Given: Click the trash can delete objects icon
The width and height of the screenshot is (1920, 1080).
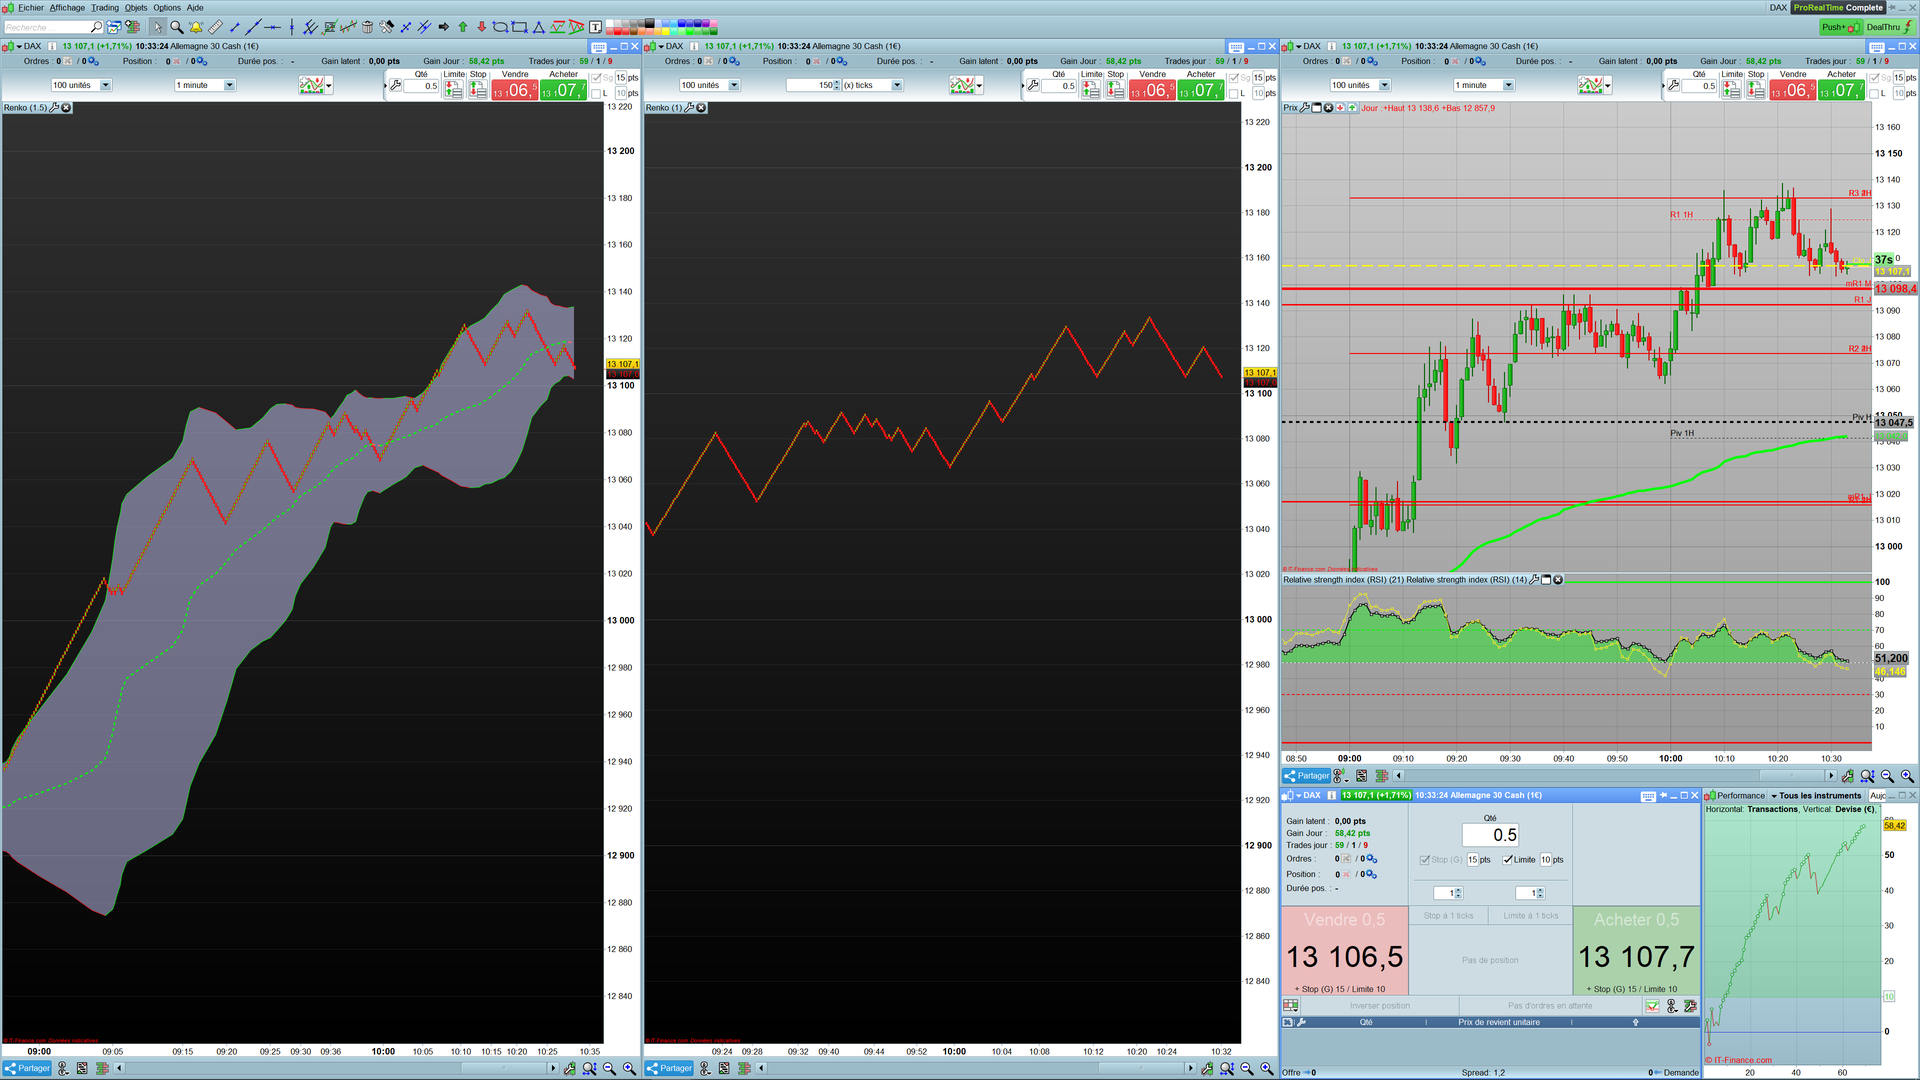Looking at the screenshot, I should (x=367, y=27).
